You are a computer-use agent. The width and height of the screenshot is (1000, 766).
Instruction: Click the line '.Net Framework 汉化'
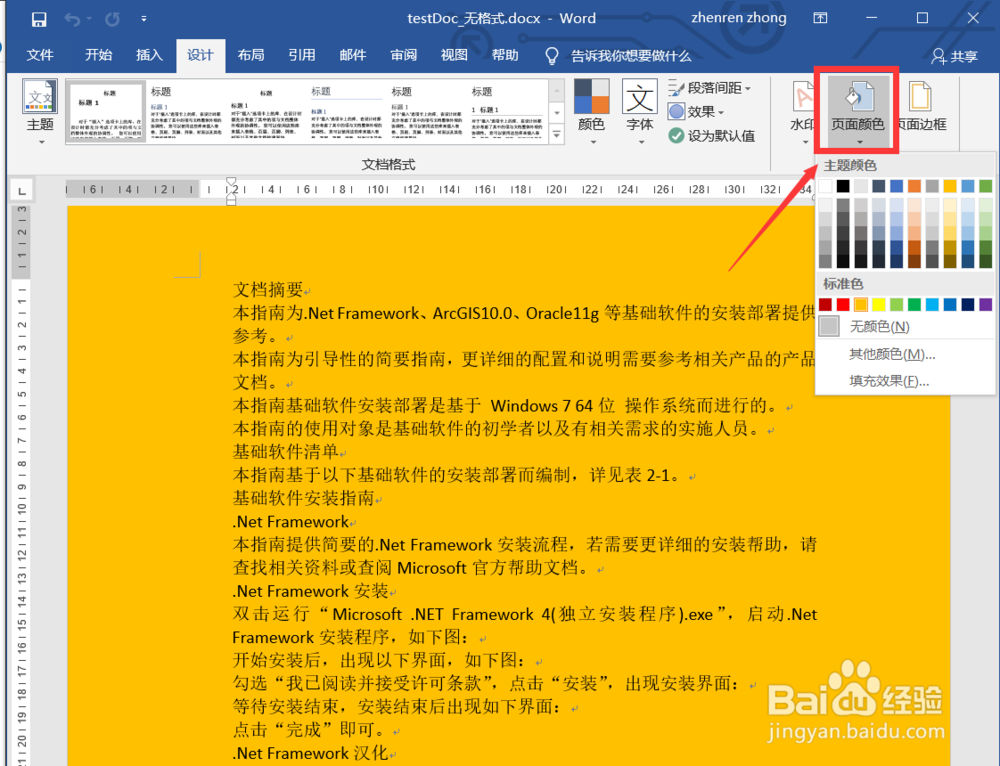(311, 753)
